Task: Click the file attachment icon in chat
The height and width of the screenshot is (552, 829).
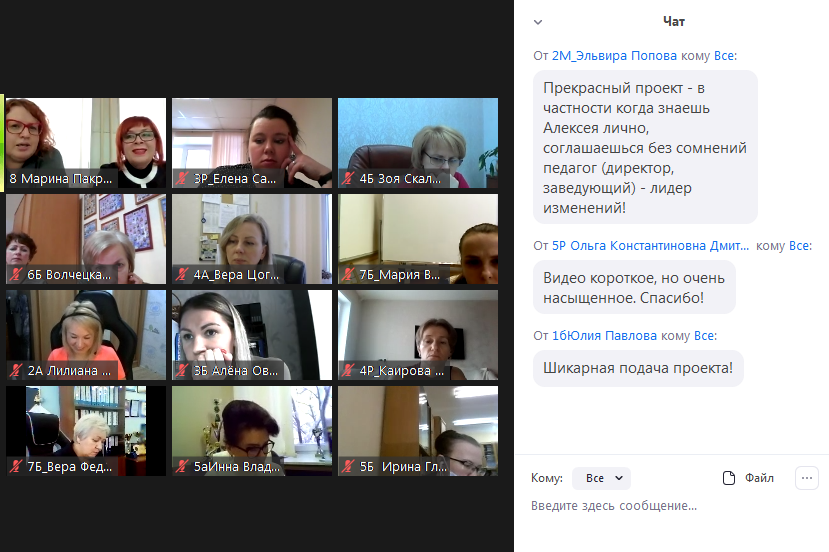Action: (x=728, y=478)
